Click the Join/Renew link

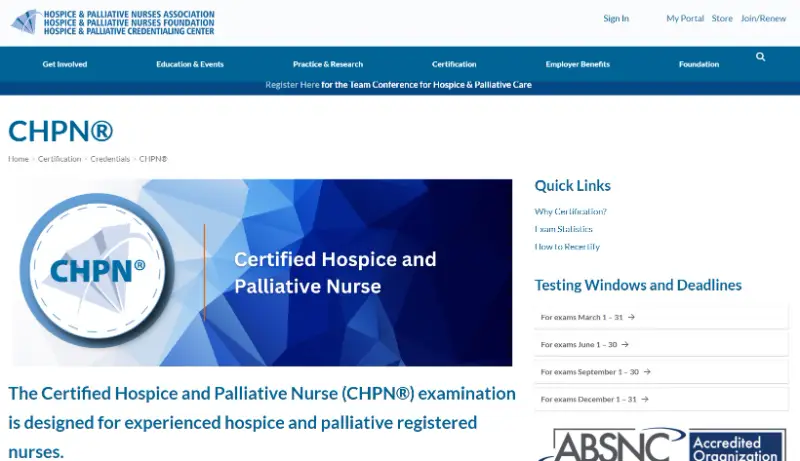click(x=763, y=18)
